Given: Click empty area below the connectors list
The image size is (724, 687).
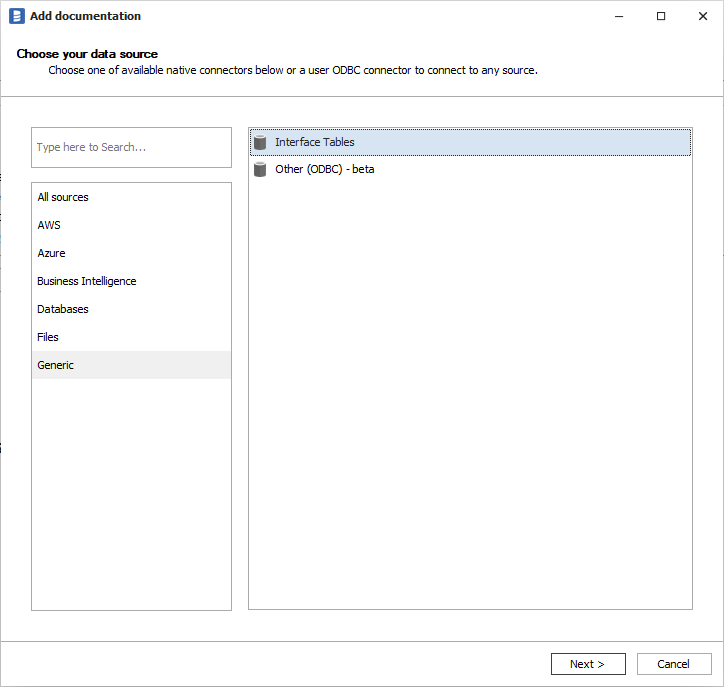Looking at the screenshot, I should point(470,400).
